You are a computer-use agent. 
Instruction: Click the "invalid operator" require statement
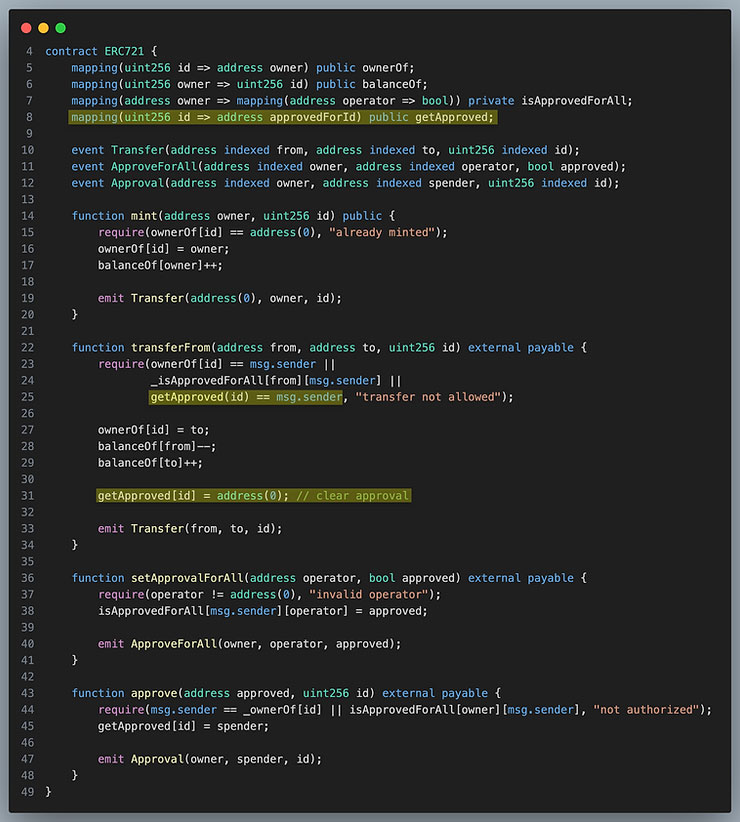[269, 594]
